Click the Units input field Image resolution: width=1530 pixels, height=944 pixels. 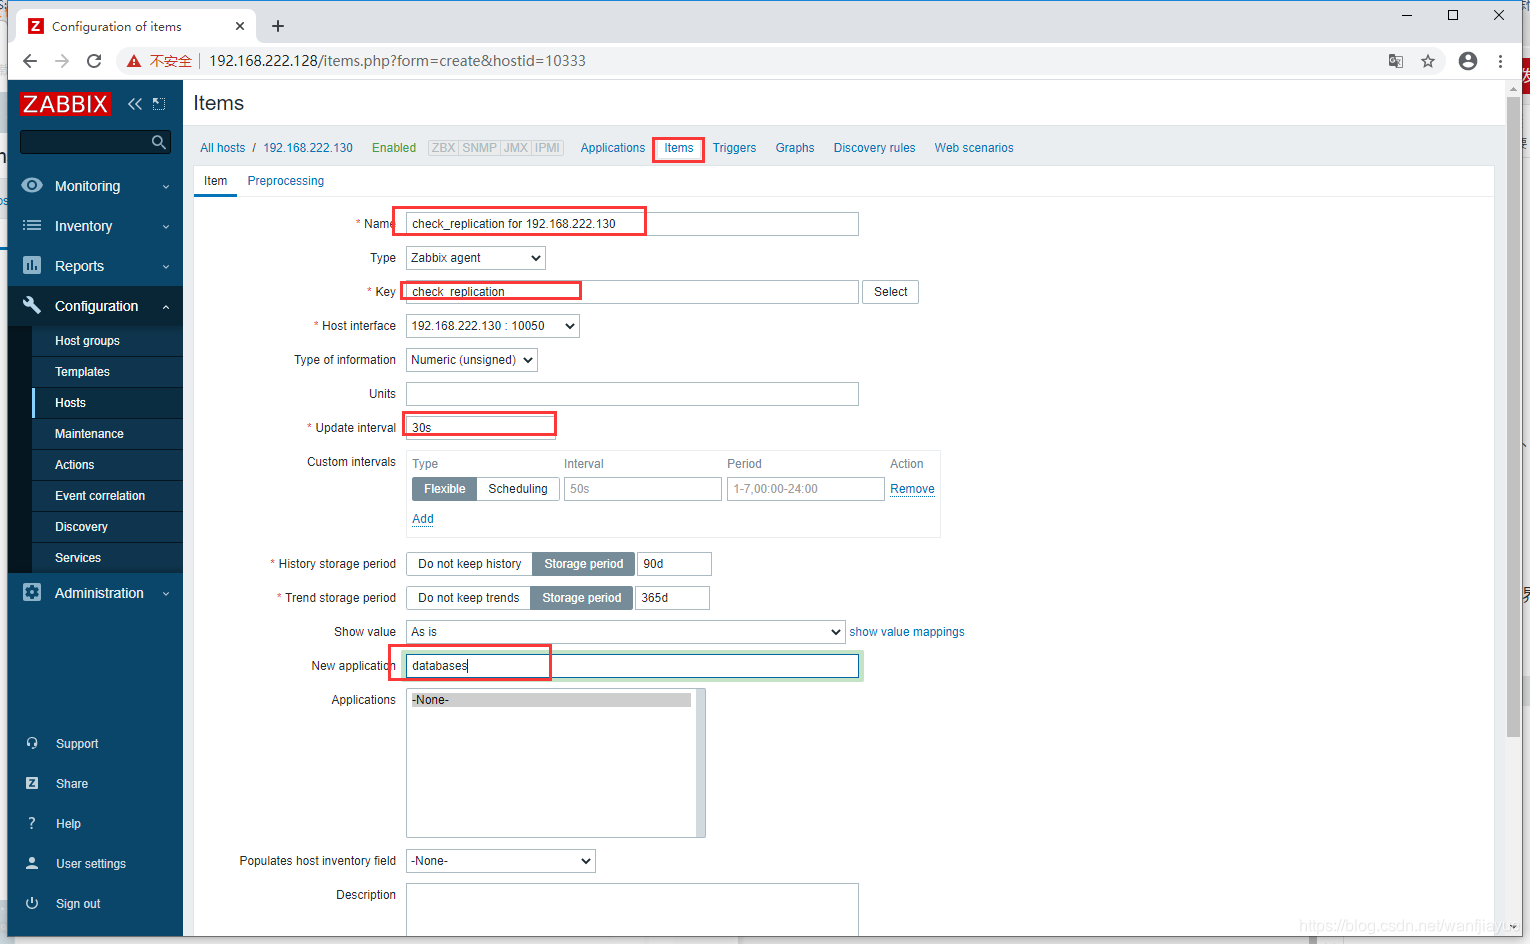tap(632, 394)
